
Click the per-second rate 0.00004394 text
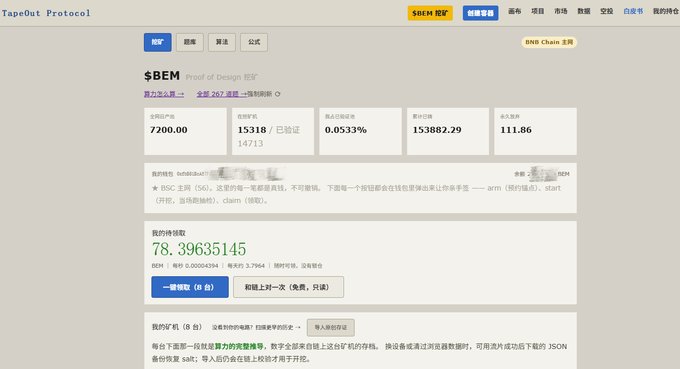[202, 265]
